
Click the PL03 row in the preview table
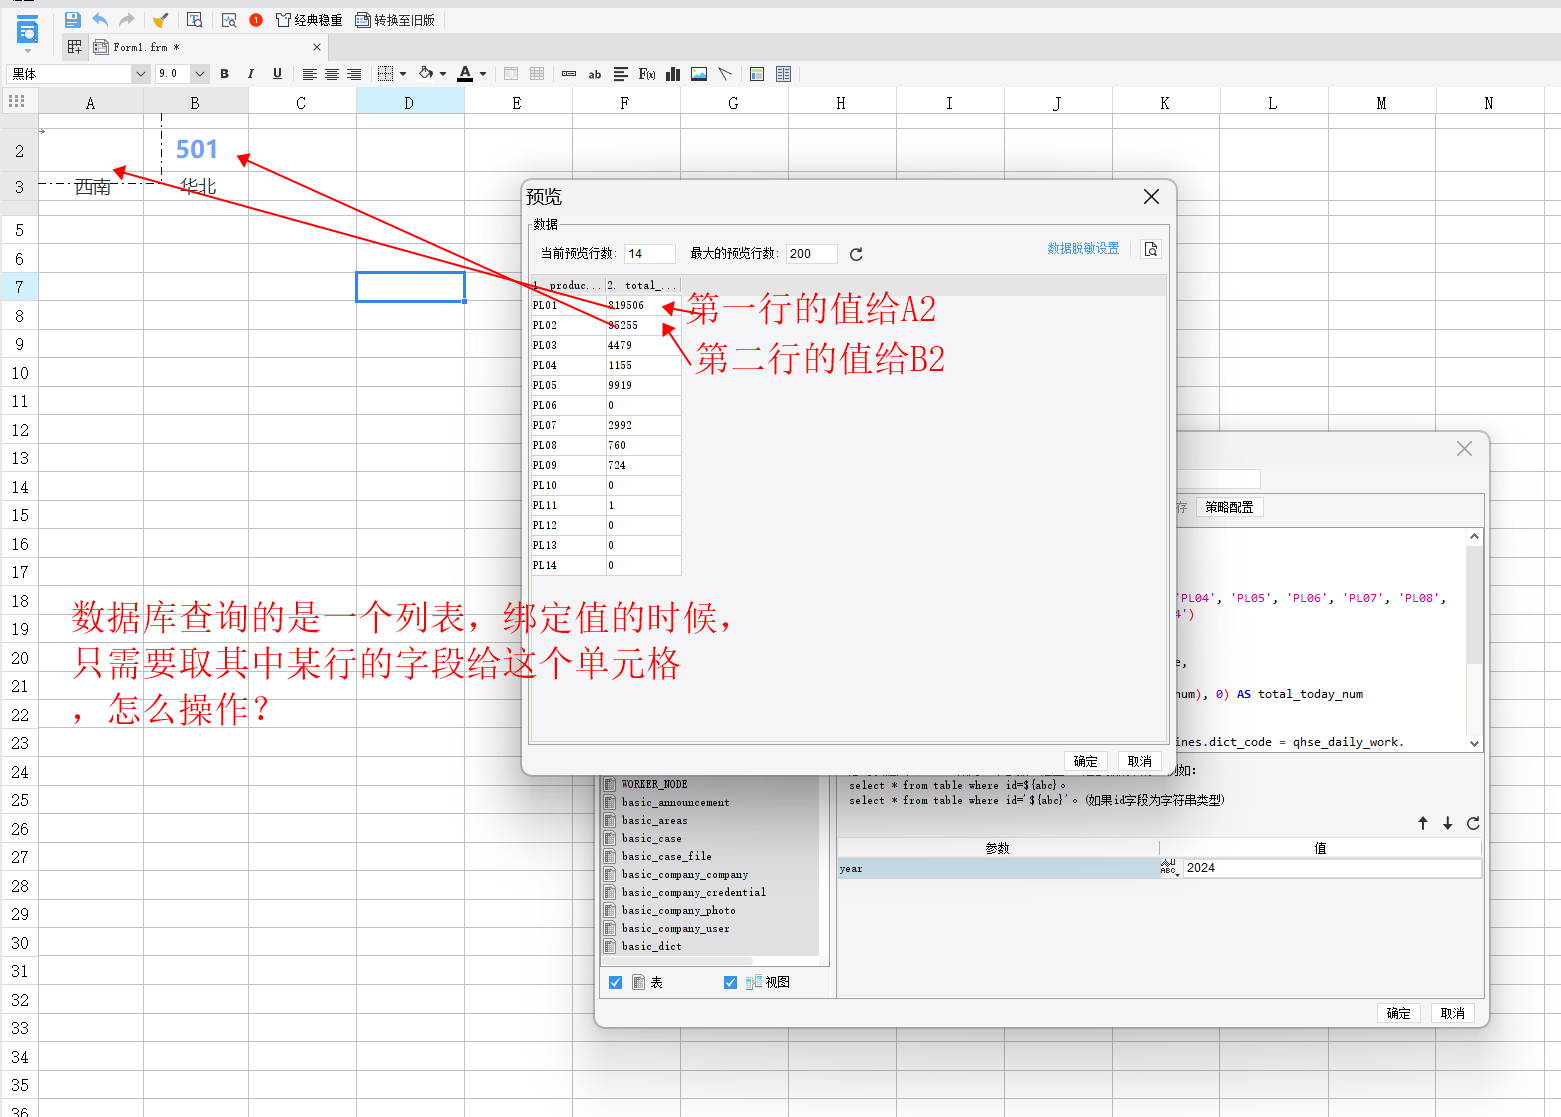606,345
